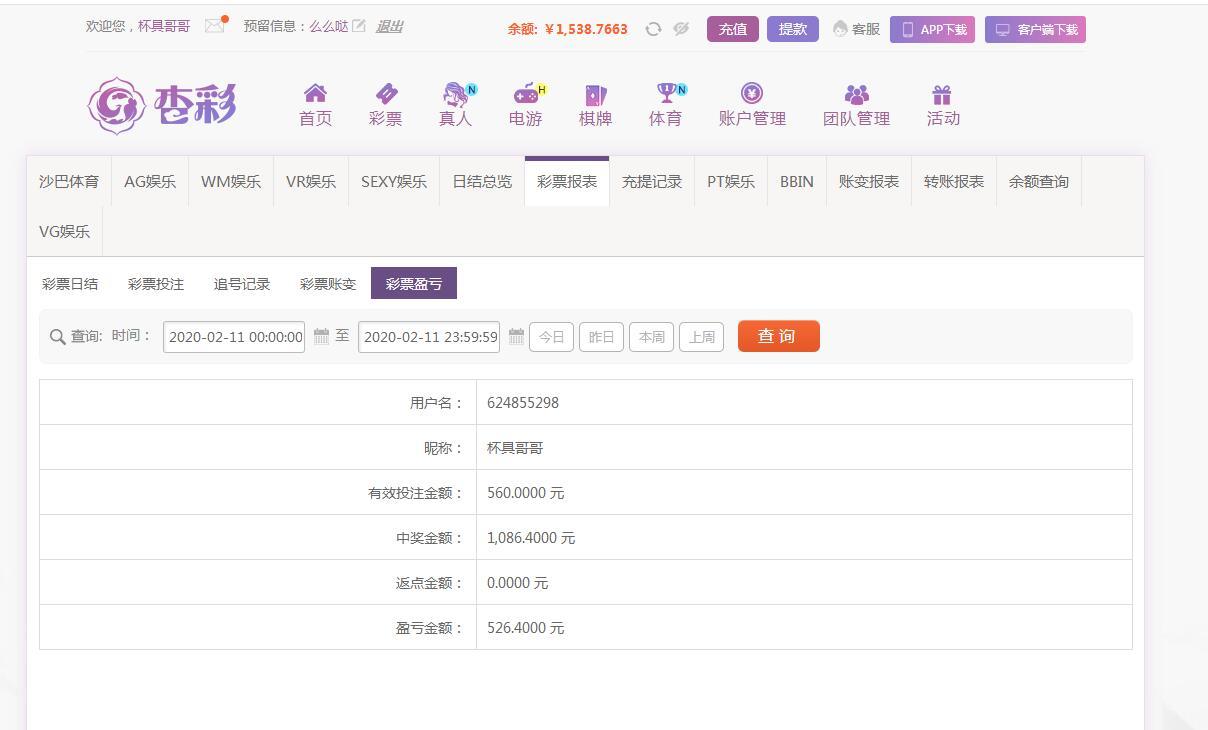Open 账户管理 account management icon
The width and height of the screenshot is (1208, 730).
point(752,95)
